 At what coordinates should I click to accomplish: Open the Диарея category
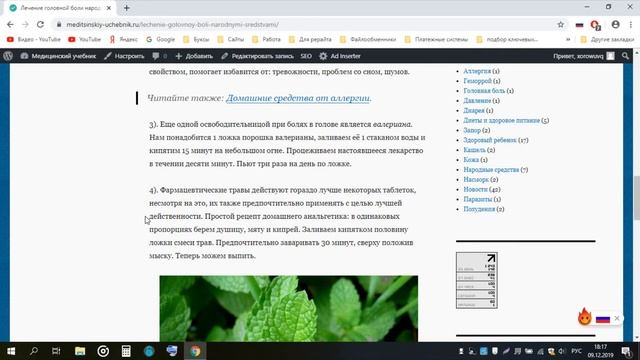coord(473,110)
